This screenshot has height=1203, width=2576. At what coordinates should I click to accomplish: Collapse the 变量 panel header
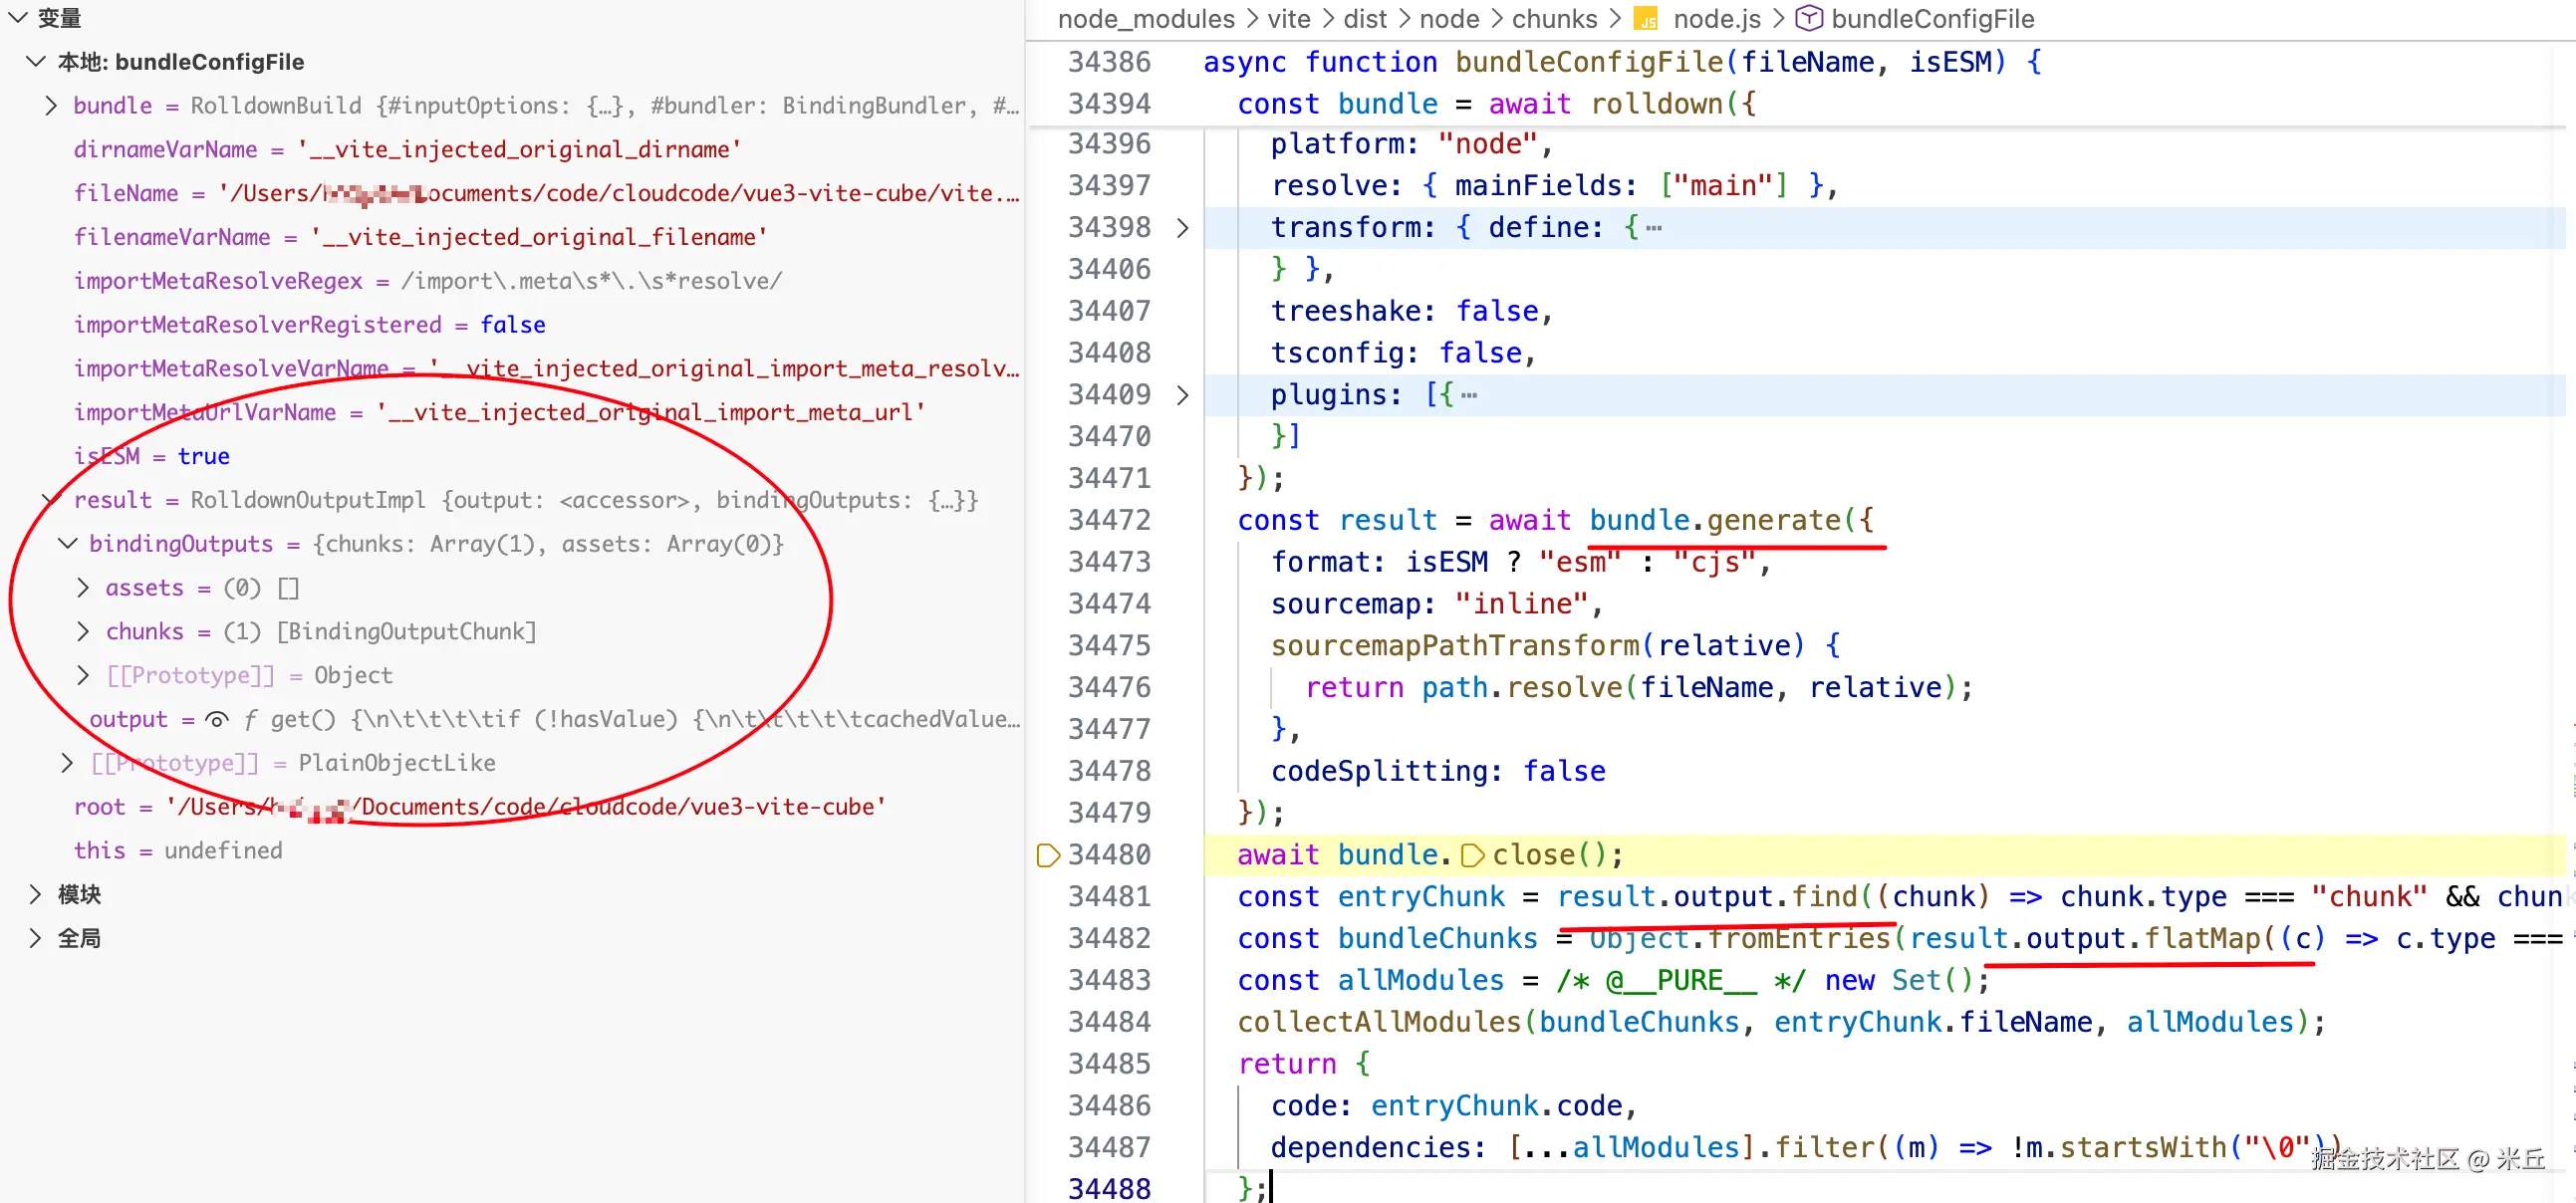(x=17, y=18)
